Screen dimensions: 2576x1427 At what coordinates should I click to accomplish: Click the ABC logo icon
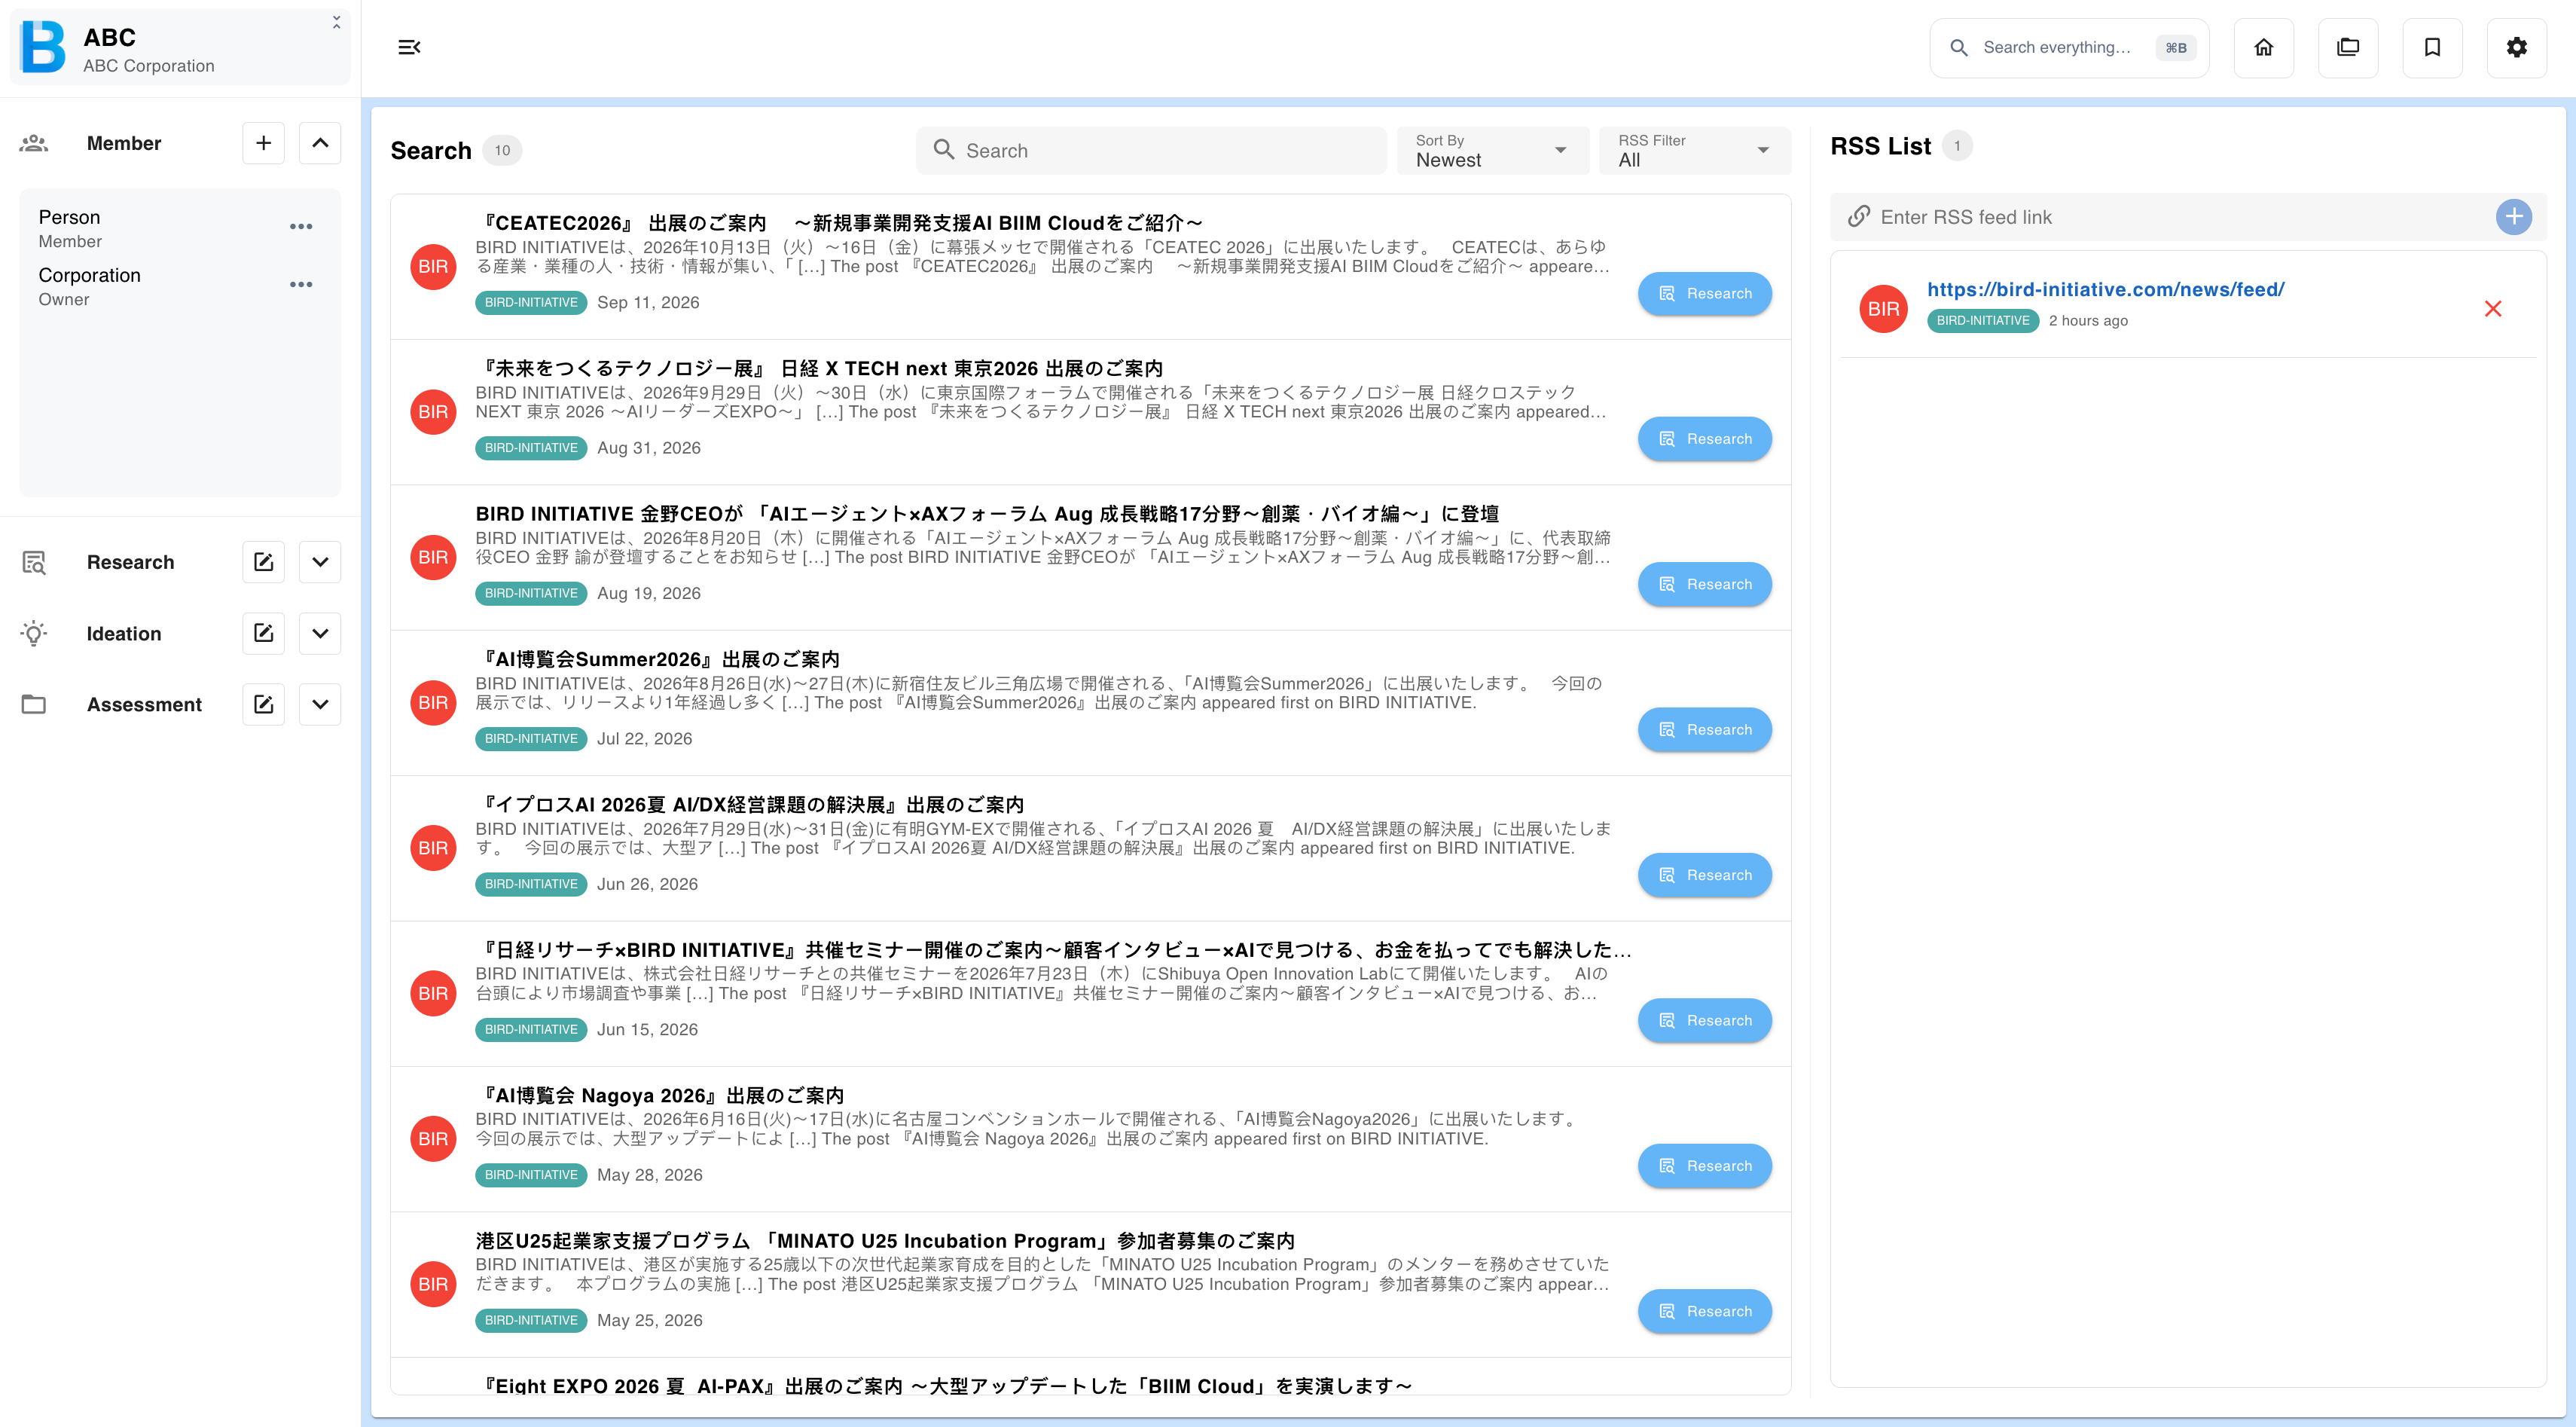coord(43,47)
